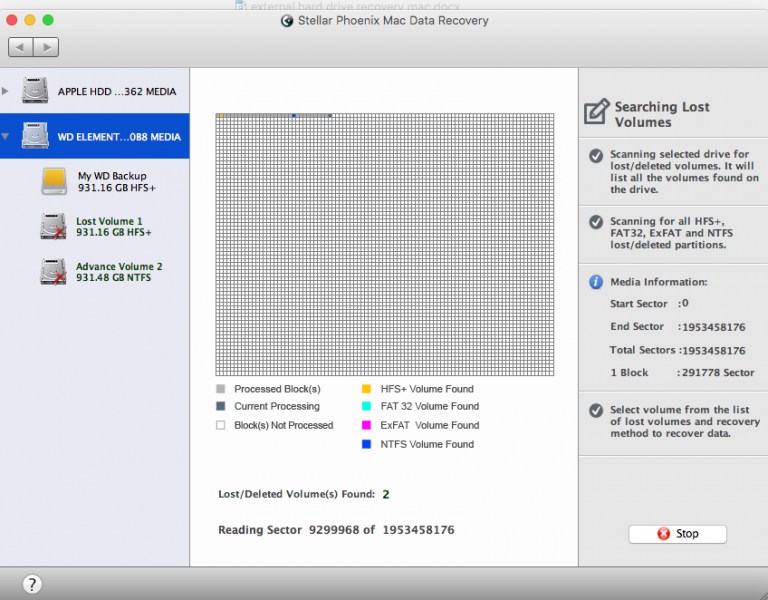Click the Current Processing legend label
Screen dimensions: 768x600
coord(277,406)
